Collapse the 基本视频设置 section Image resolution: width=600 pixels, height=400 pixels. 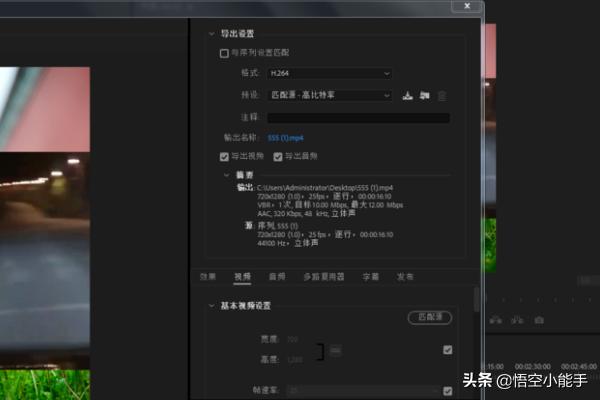pyautogui.click(x=210, y=305)
